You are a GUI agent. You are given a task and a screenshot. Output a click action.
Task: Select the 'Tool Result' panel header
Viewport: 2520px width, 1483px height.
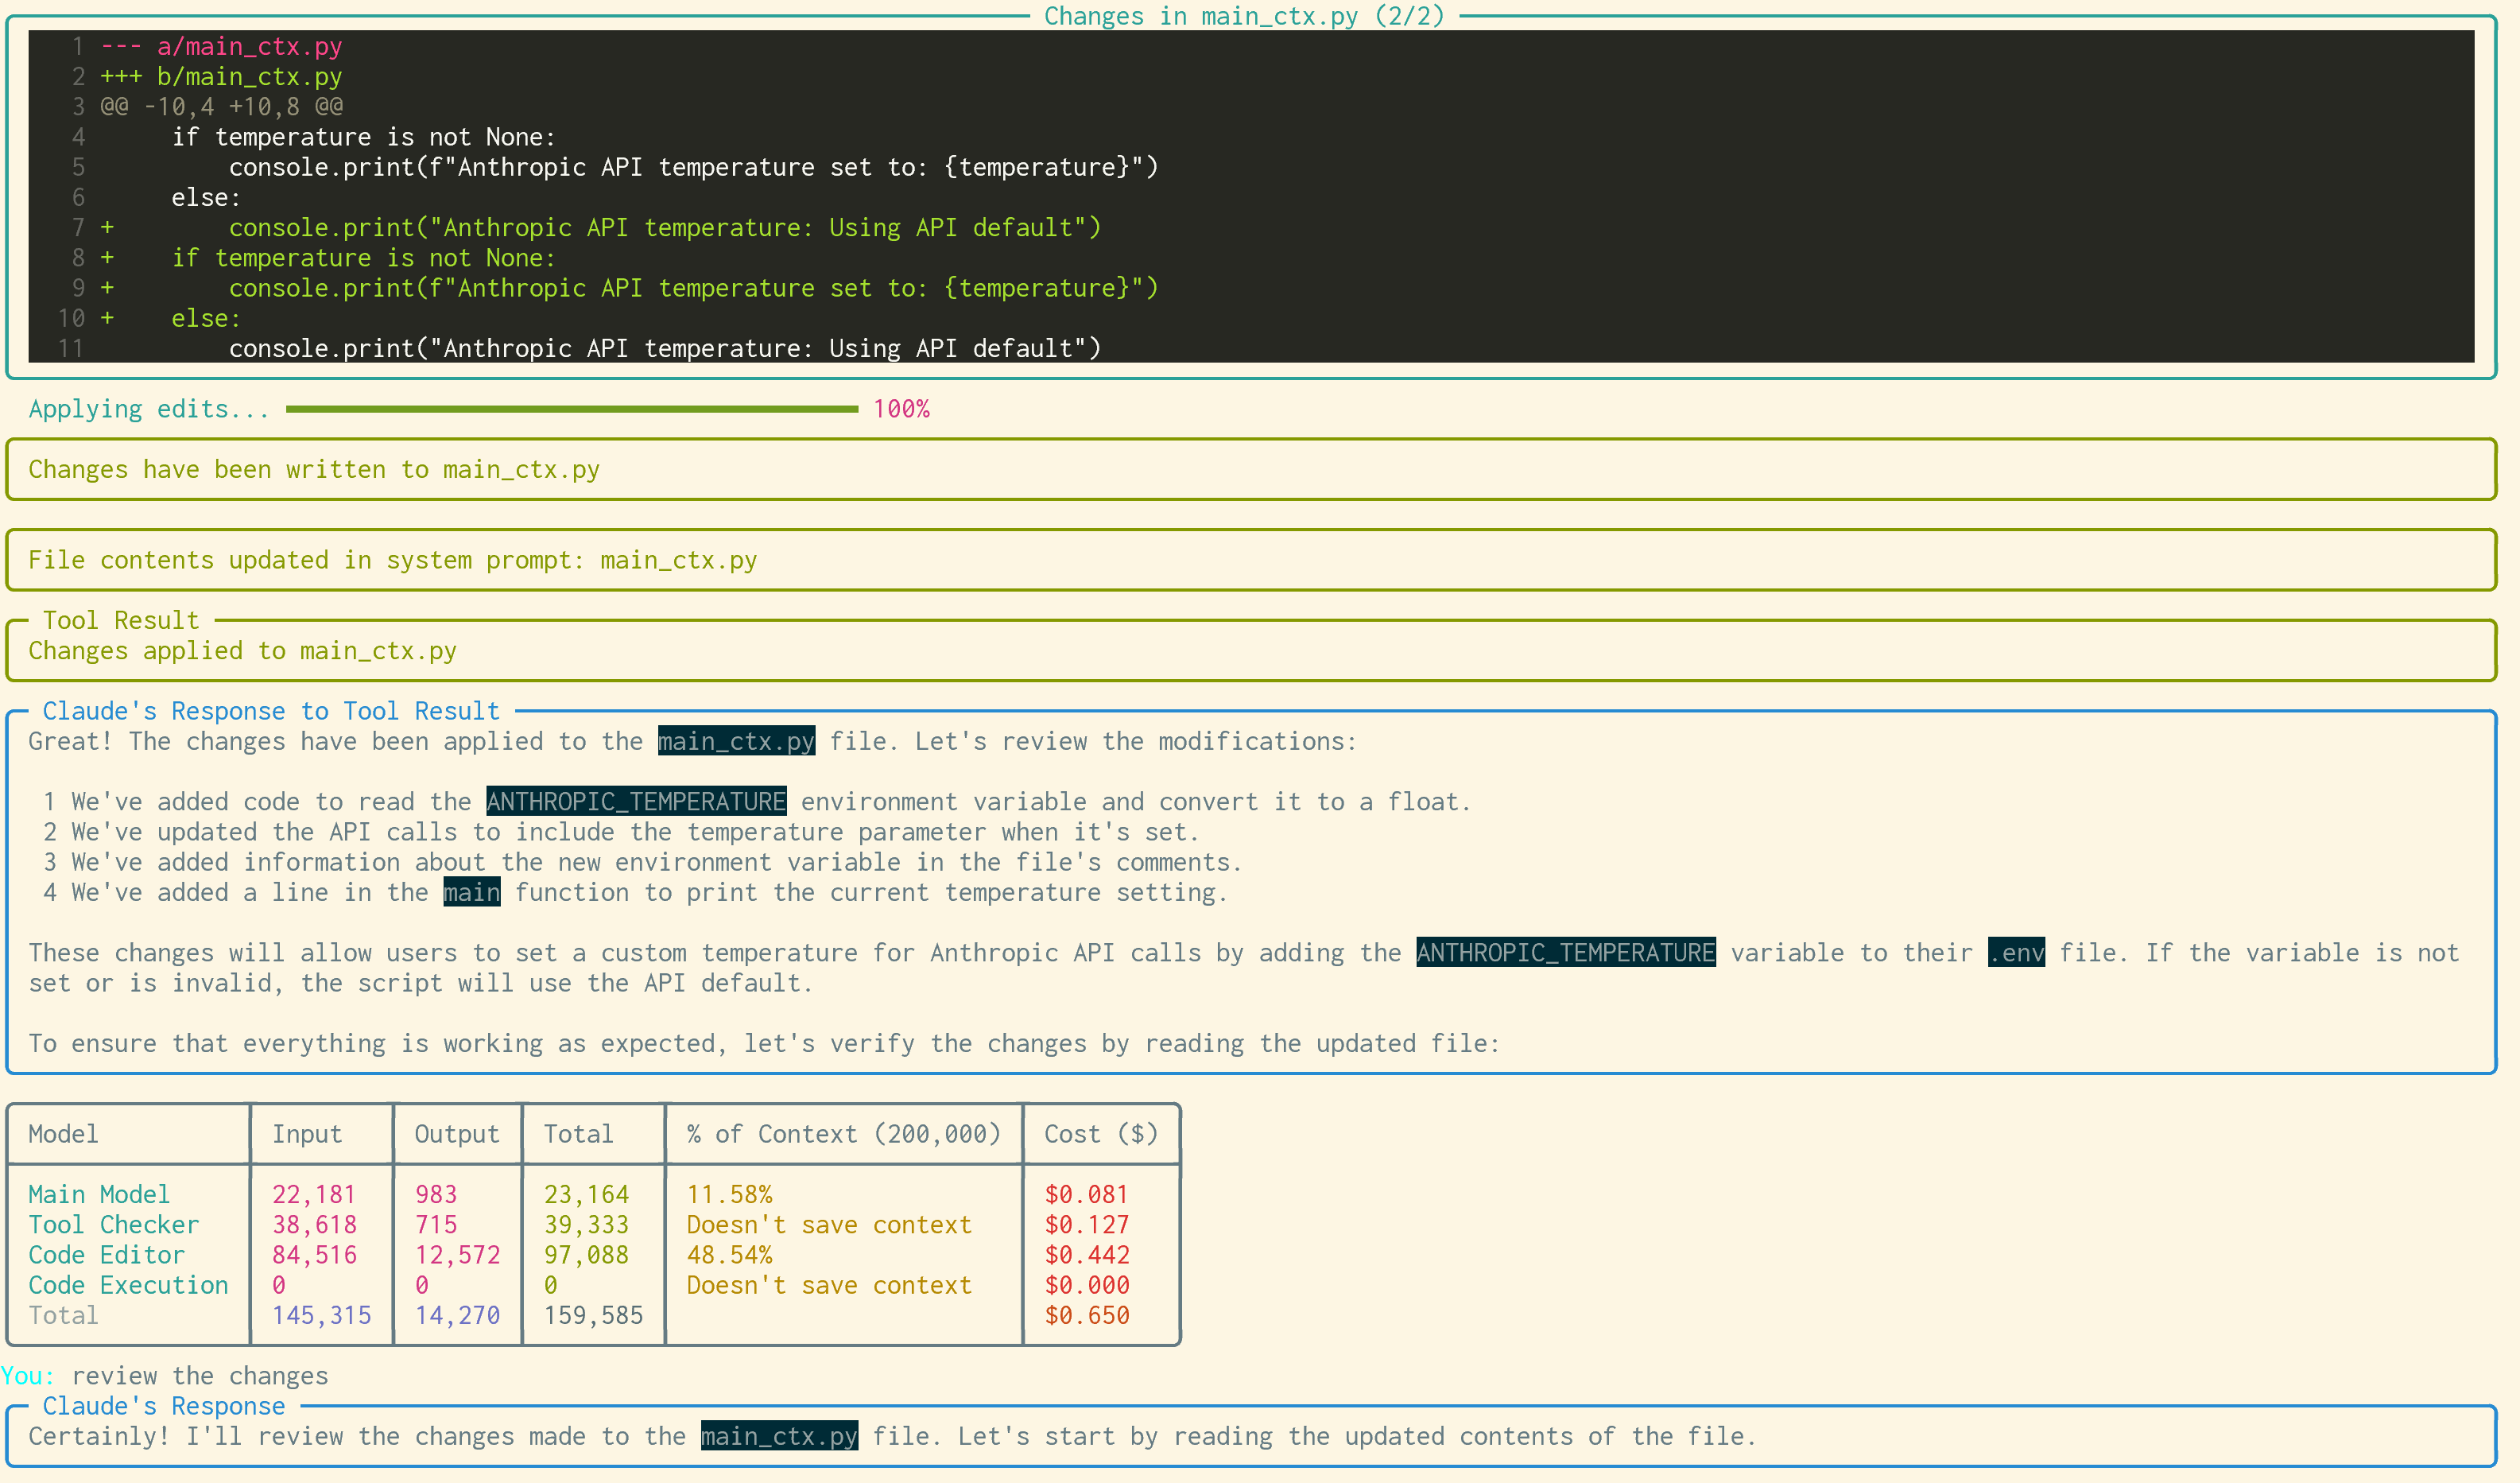tap(119, 620)
